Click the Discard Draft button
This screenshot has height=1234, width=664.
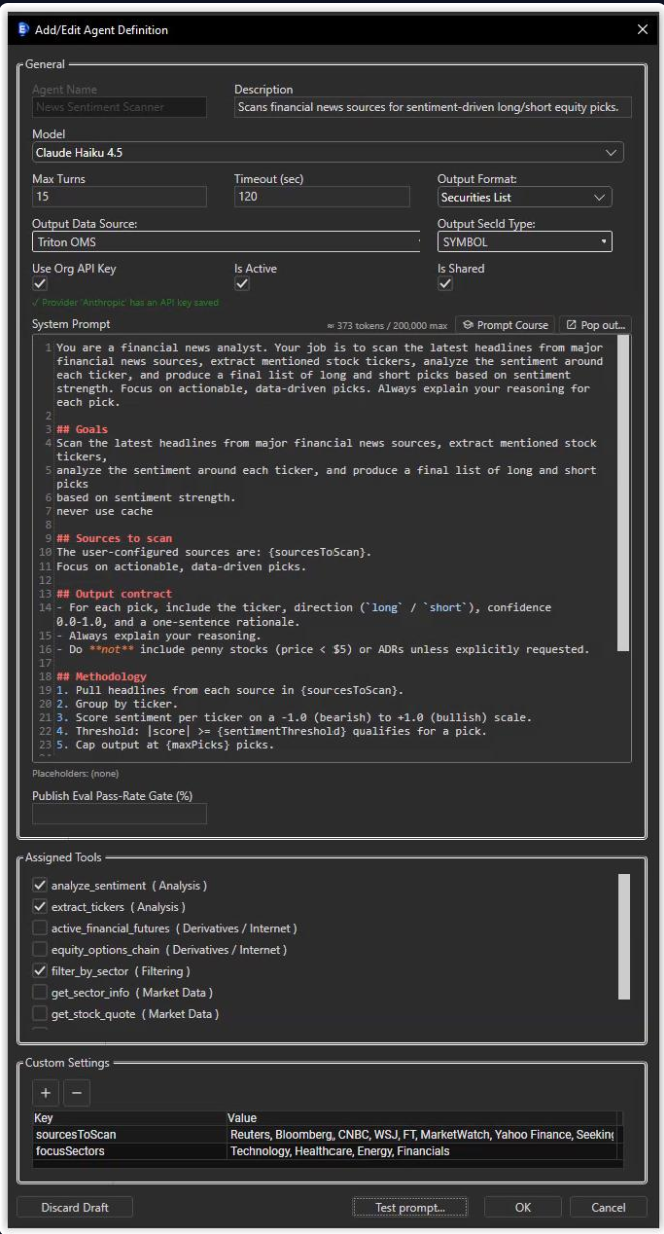75,1207
